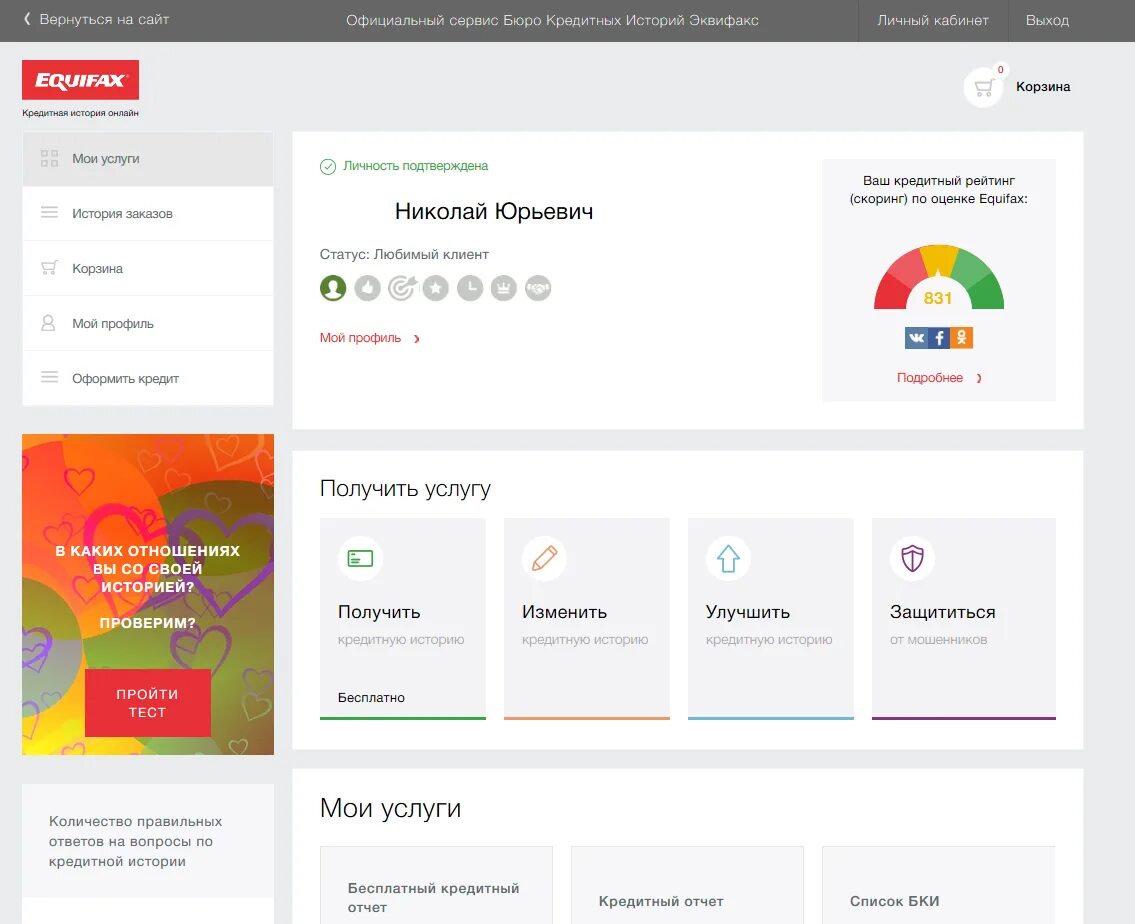Share credit rating on Odnoklassniki
This screenshot has width=1135, height=924.
pos(961,337)
